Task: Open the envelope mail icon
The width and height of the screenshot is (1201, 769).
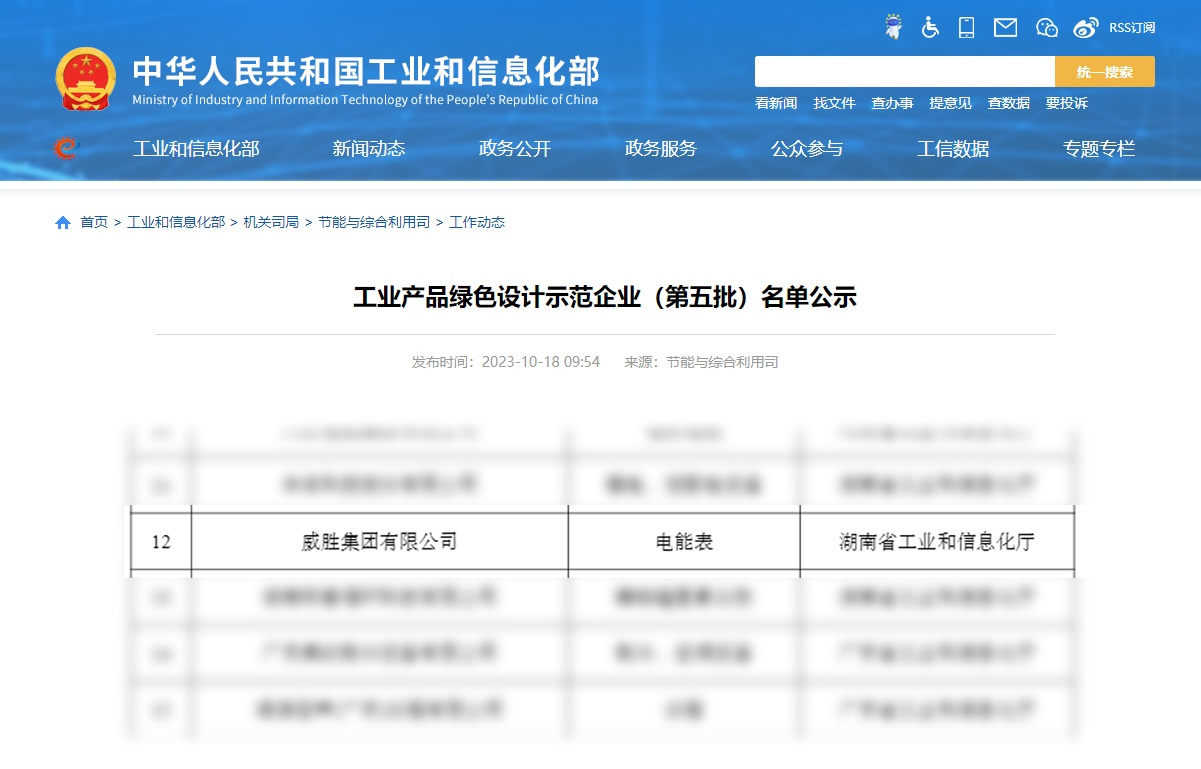Action: [x=1005, y=27]
